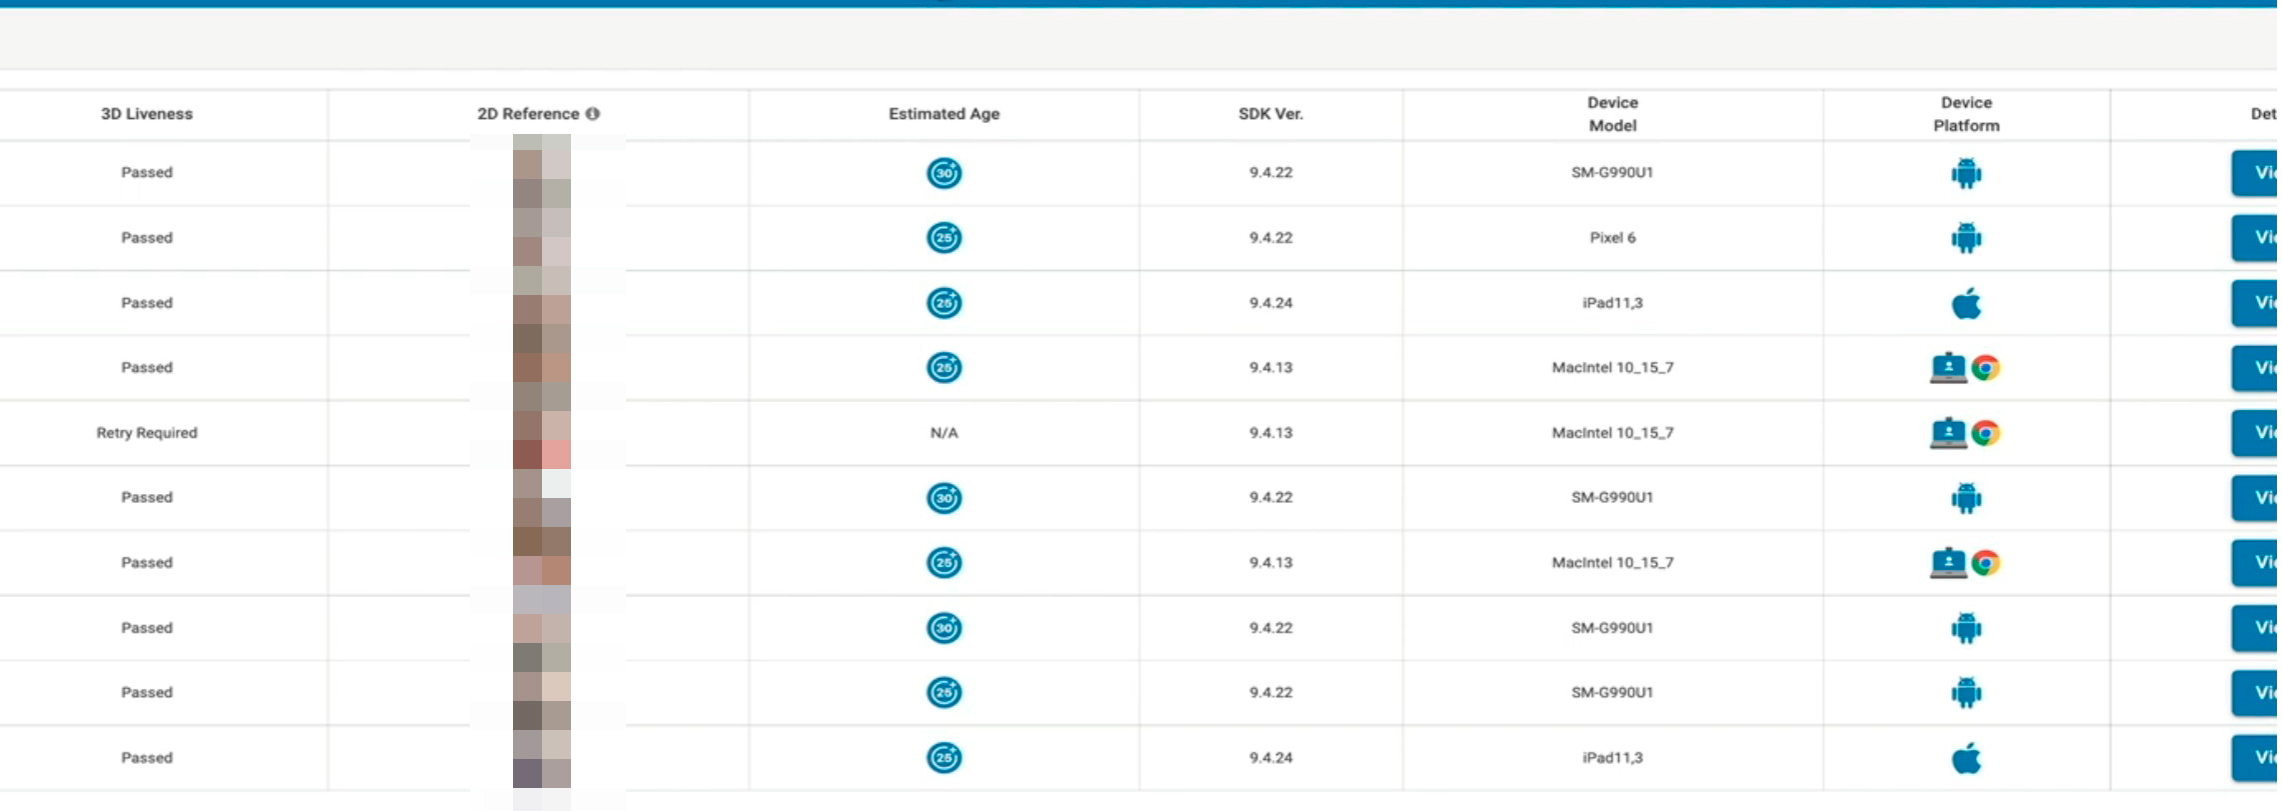The image size is (2282, 811).
Task: Click the Device Model column header
Action: (1612, 114)
